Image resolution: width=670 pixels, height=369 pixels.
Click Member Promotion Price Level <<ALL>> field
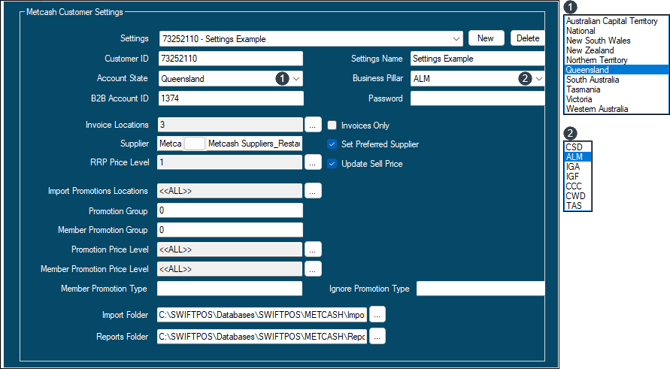230,269
